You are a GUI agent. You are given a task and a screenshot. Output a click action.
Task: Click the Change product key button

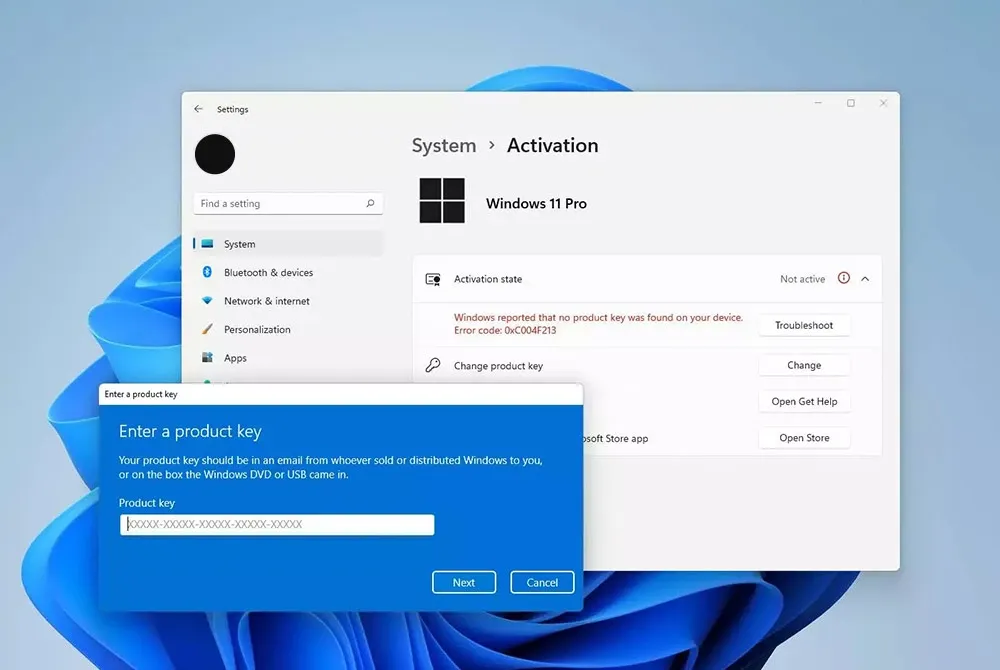pyautogui.click(x=804, y=365)
